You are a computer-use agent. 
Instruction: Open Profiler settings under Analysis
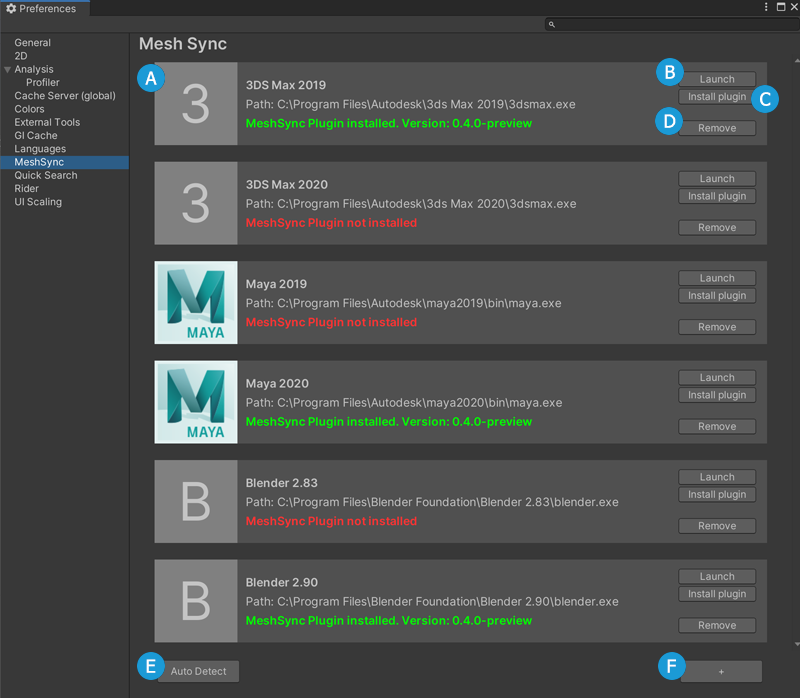[x=41, y=82]
